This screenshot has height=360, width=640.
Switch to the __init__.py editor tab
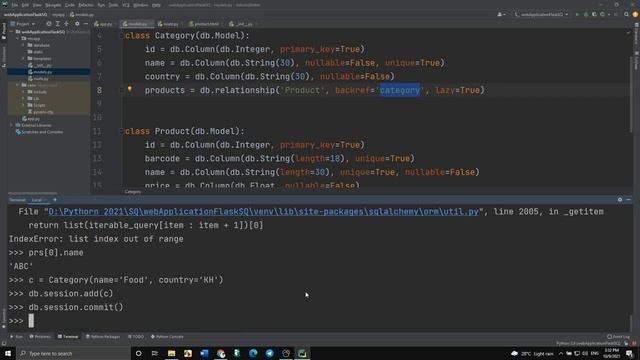point(242,24)
